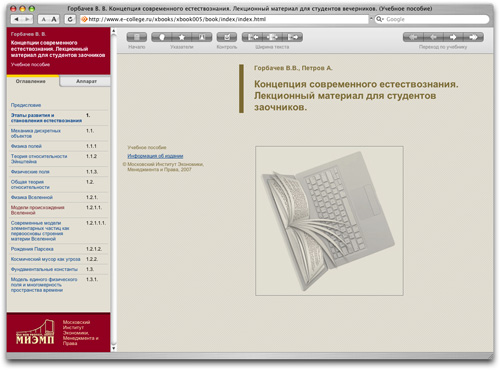Increase text size with large A button
This screenshot has width=500, height=372.
[54, 19]
